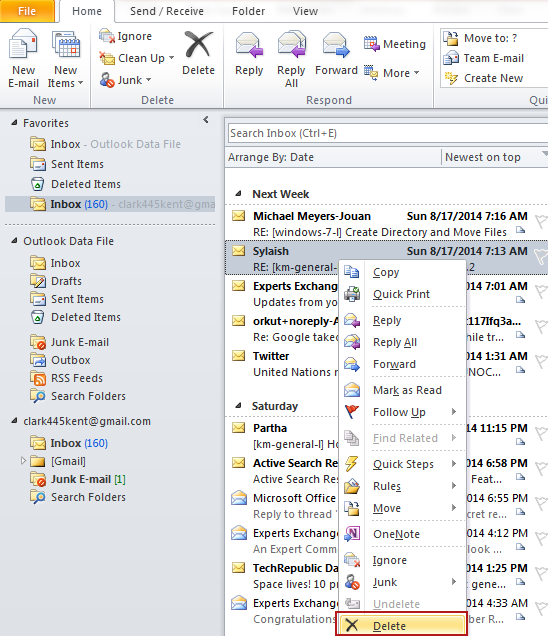This screenshot has width=548, height=636.
Task: Click the Create New quick step
Action: click(484, 78)
